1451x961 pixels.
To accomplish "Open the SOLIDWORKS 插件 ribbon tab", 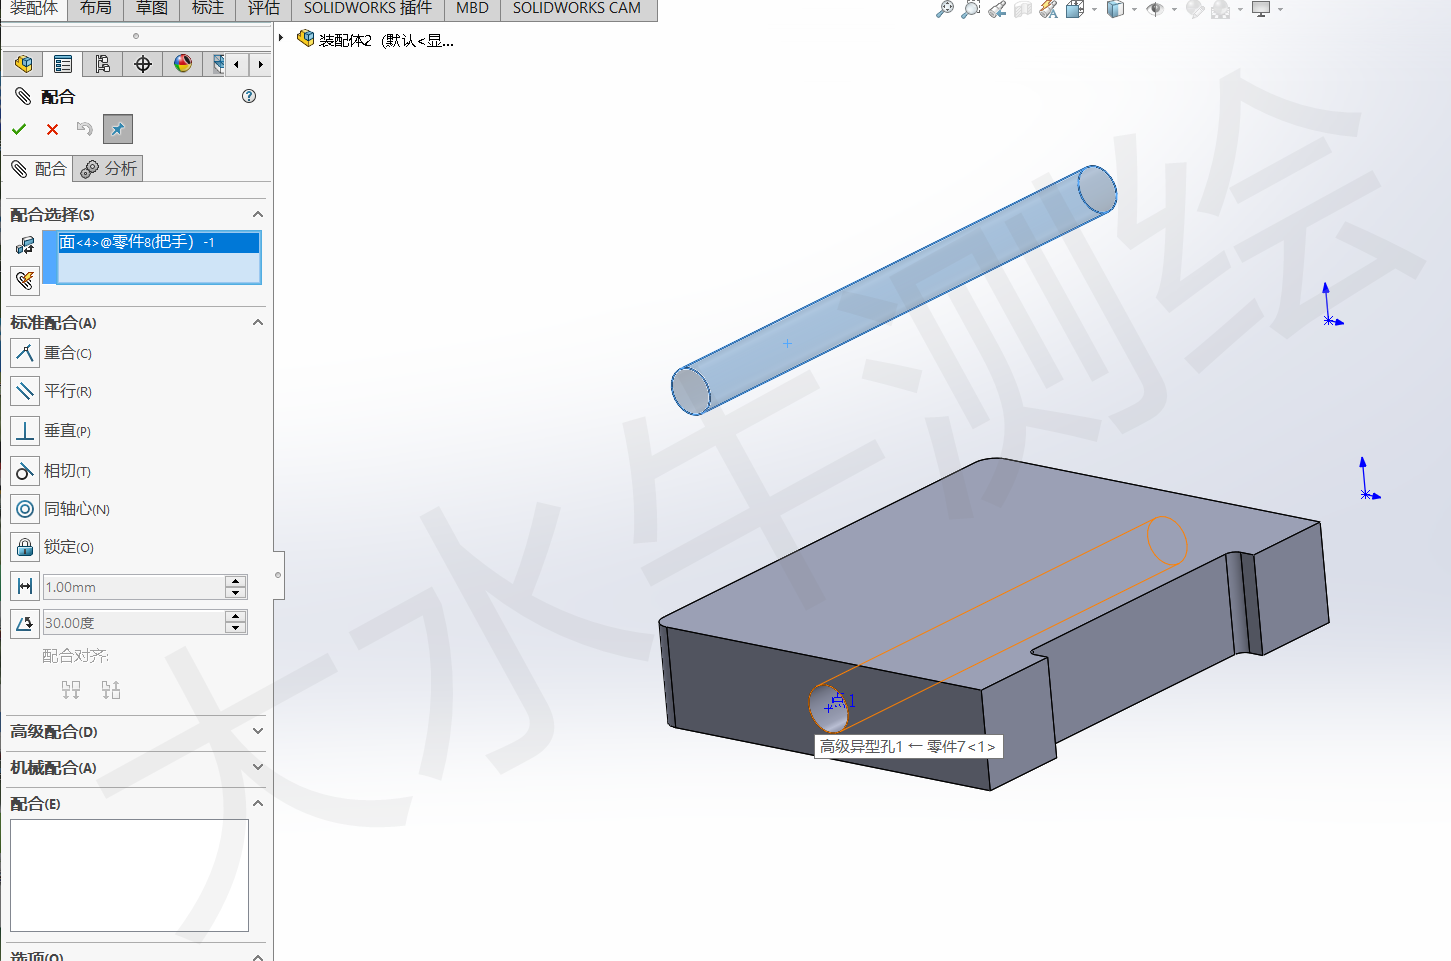I will 368,9.
